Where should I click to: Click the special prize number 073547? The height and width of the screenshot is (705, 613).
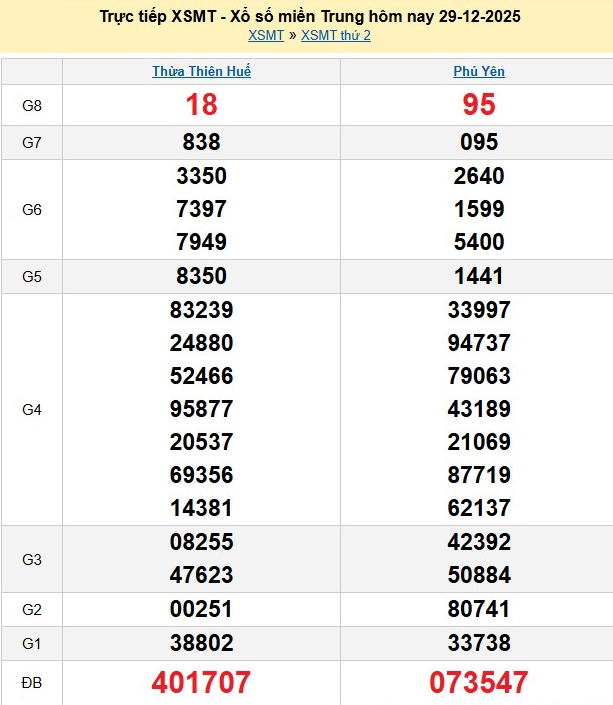(479, 683)
